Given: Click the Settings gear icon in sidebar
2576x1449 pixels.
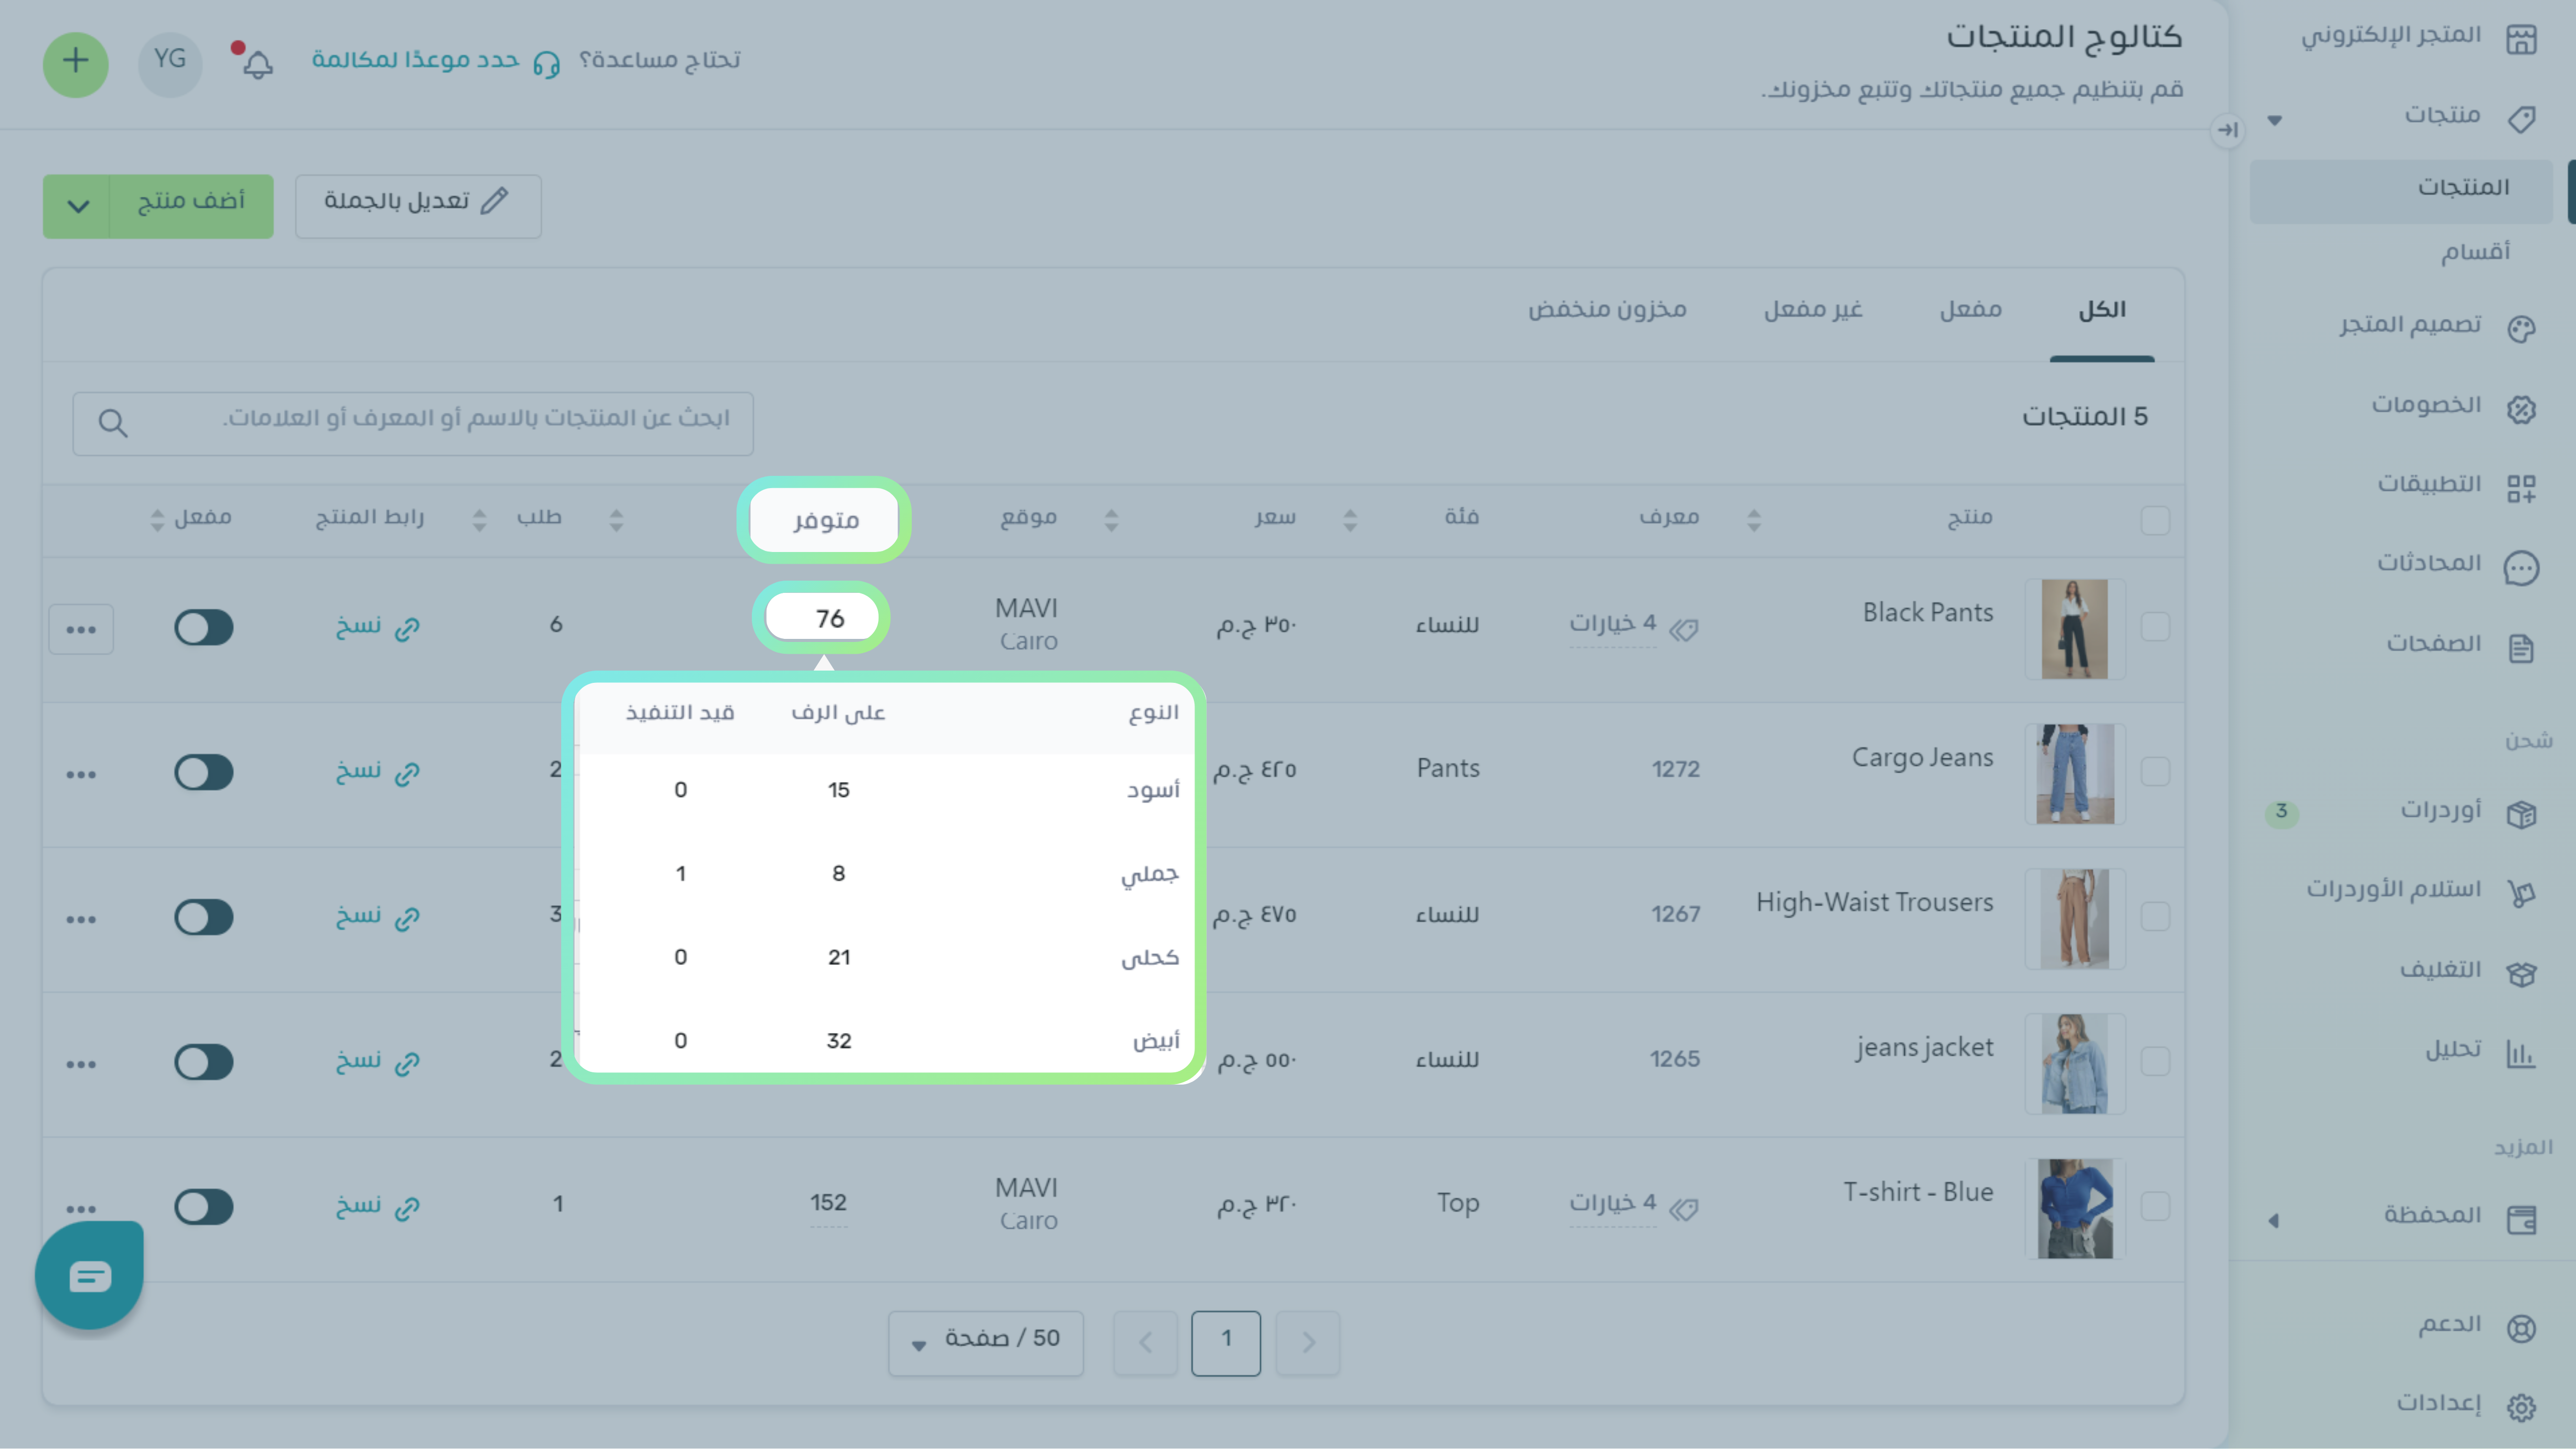Looking at the screenshot, I should (x=2521, y=1407).
